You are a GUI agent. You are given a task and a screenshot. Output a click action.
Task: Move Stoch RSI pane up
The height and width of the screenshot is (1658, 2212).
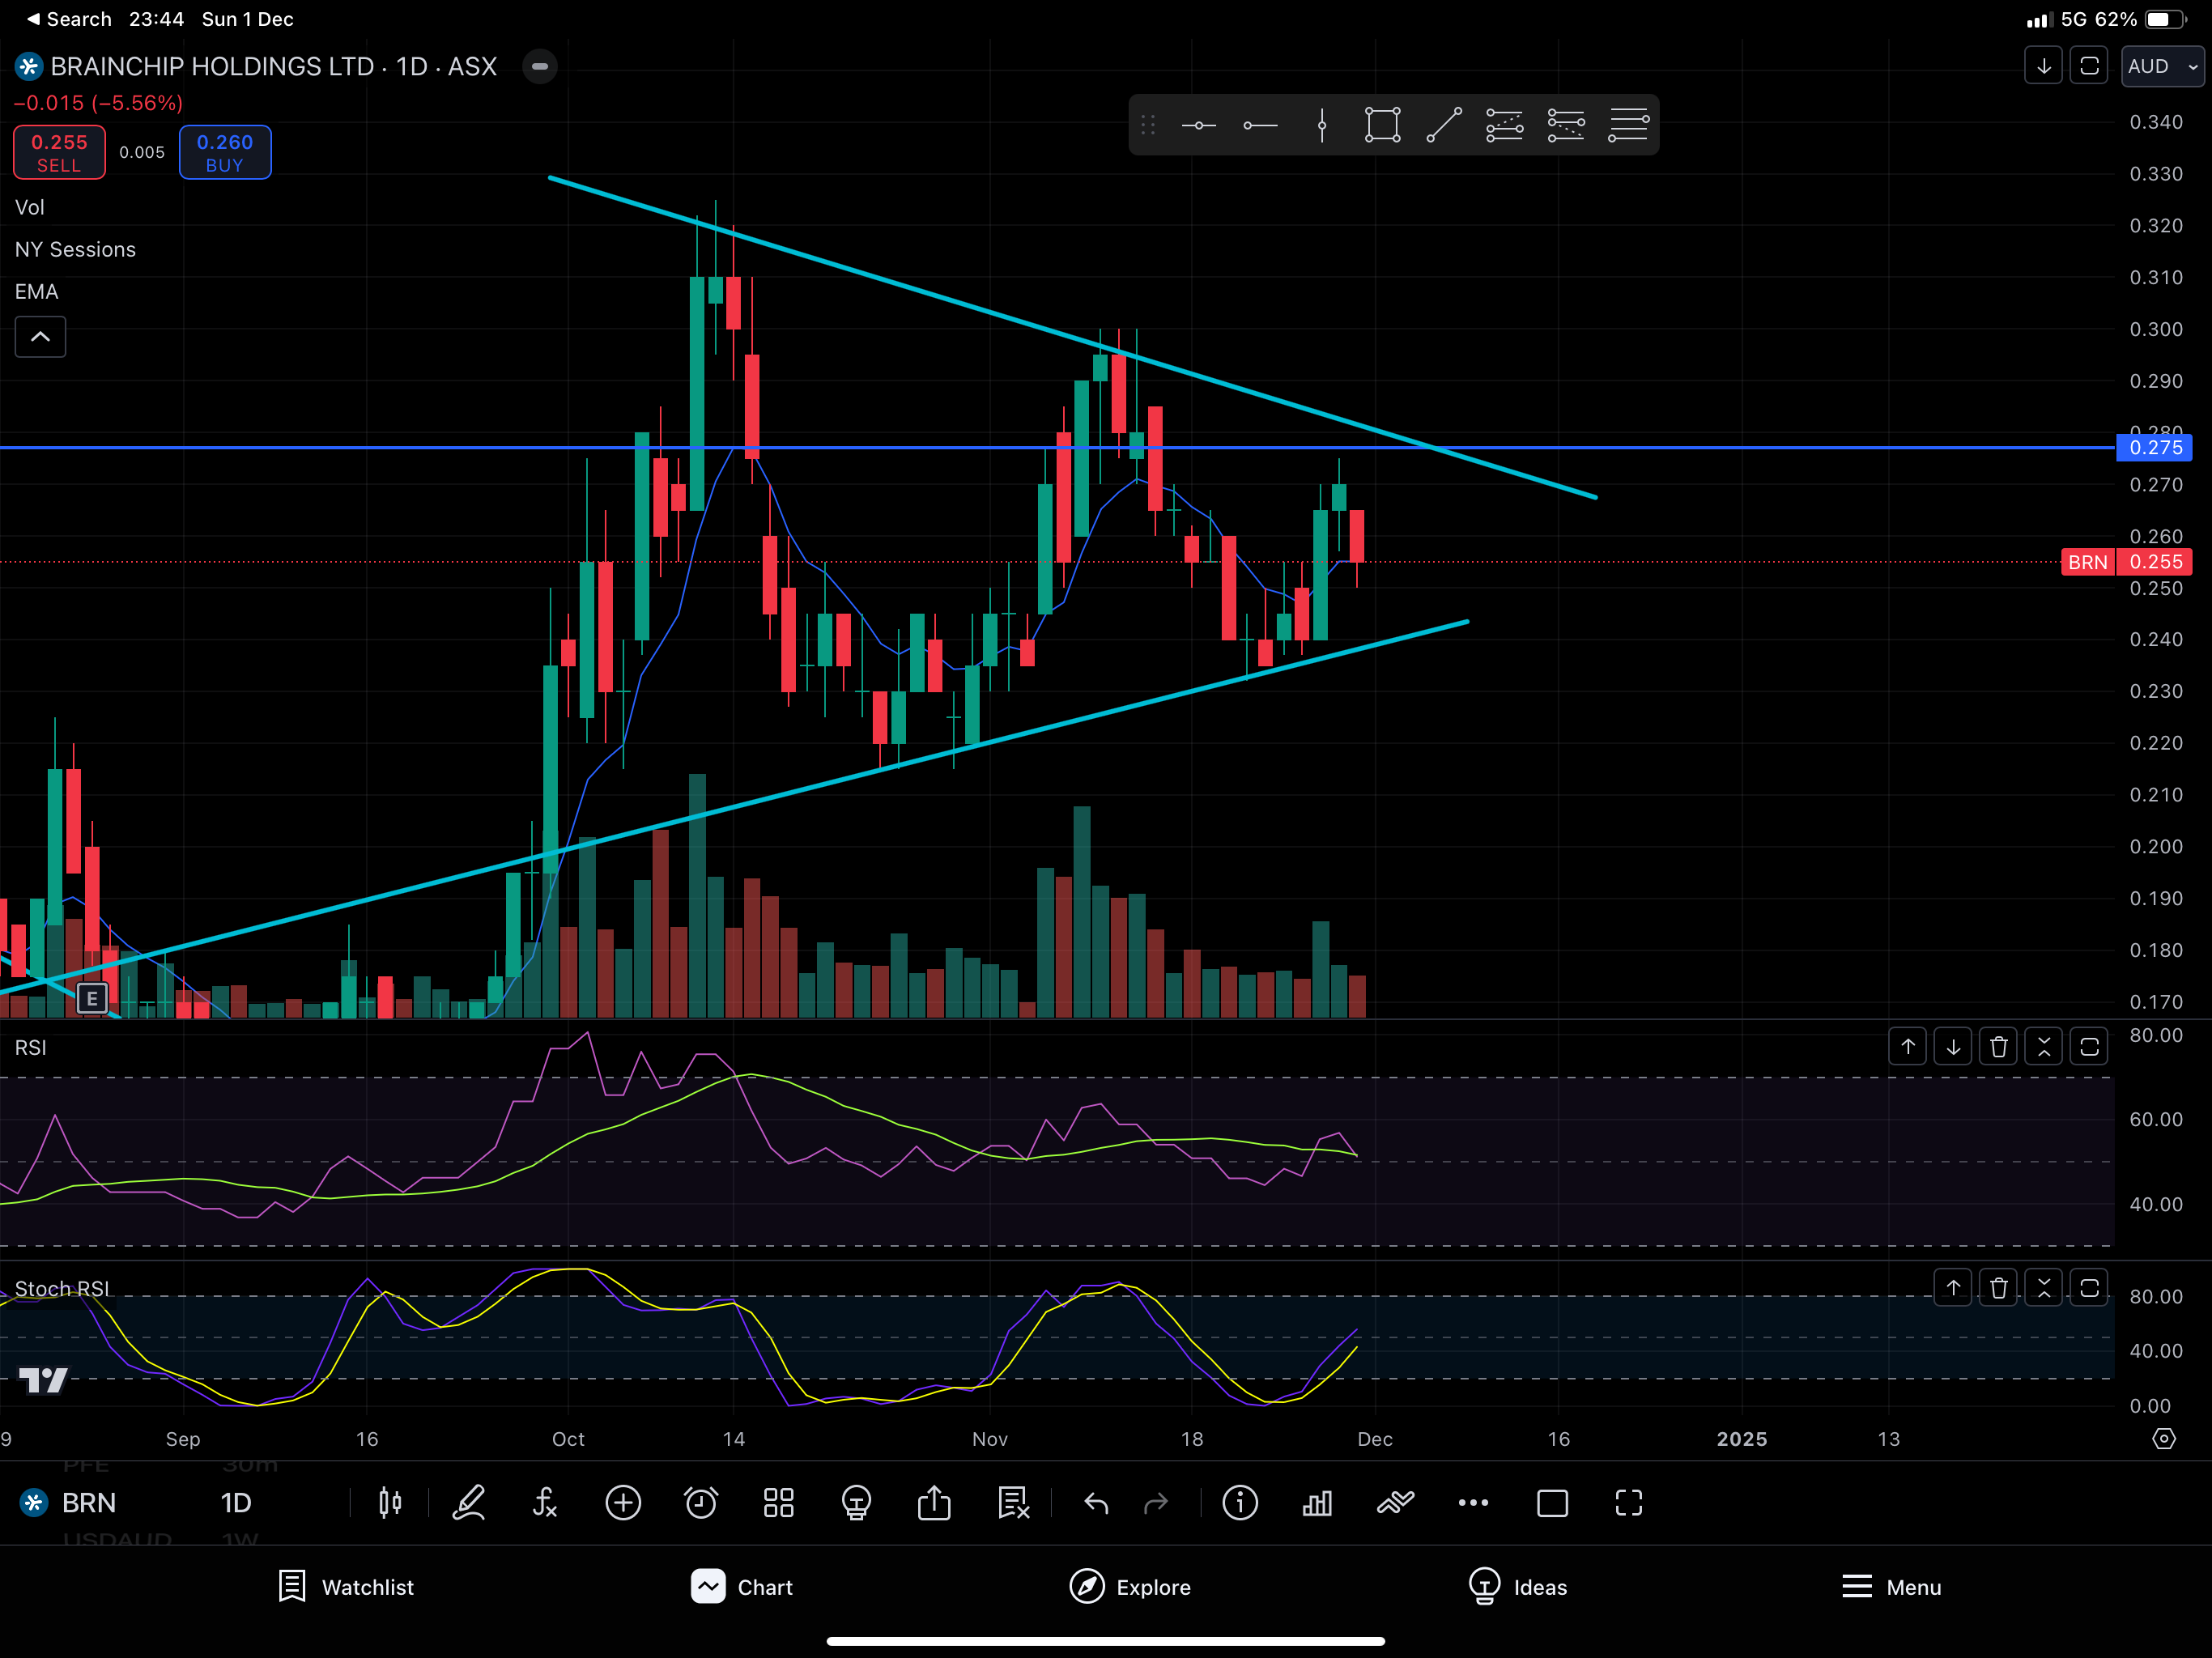tap(1953, 1288)
